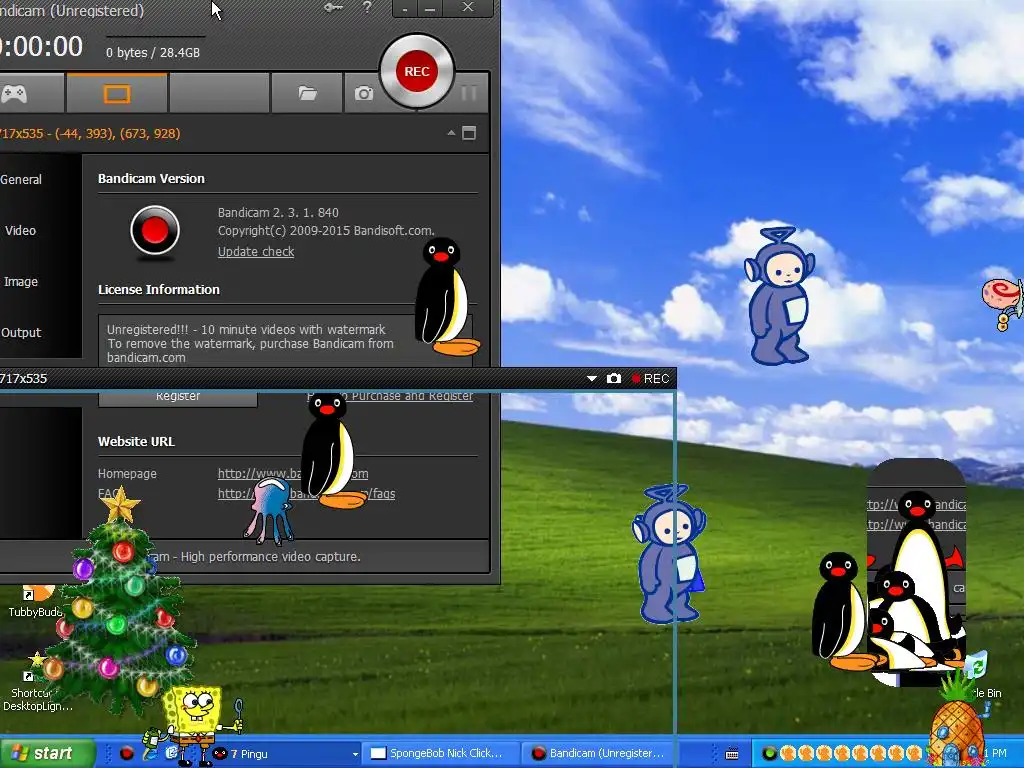This screenshot has height=768, width=1024.
Task: Toggle full screen target window icon
Action: (x=469, y=133)
